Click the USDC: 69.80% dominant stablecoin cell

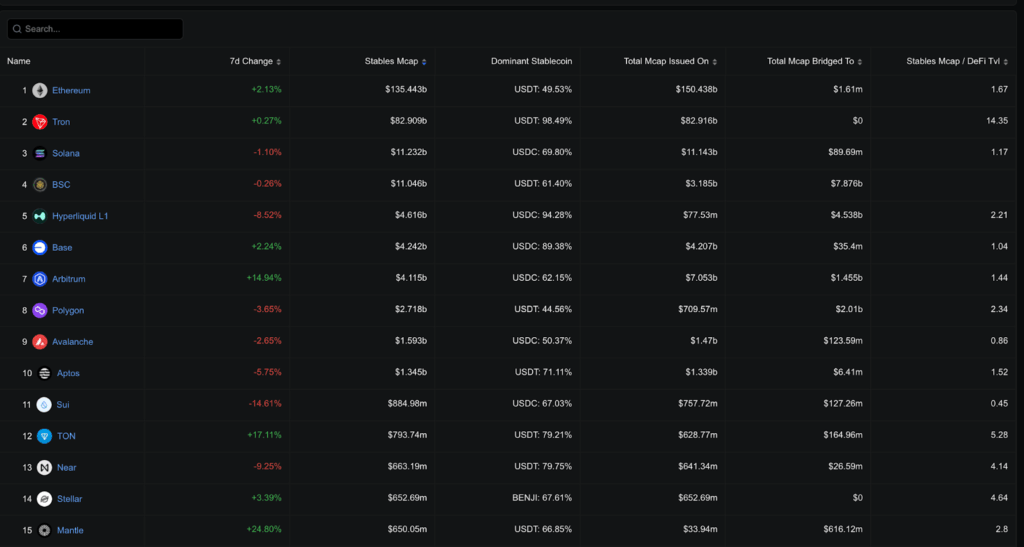[542, 152]
